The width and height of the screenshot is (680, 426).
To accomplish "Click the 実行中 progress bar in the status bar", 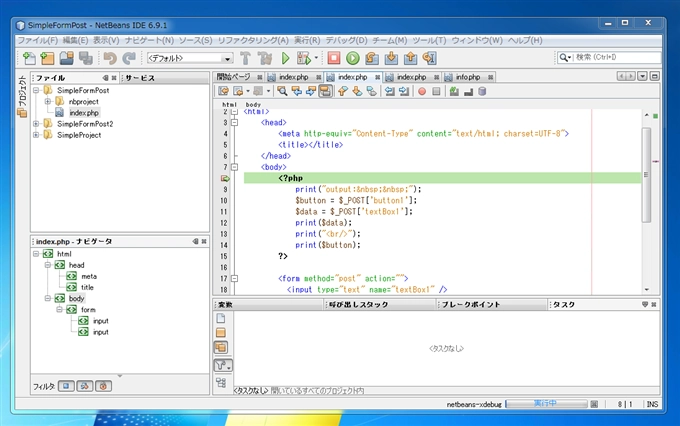I will tap(546, 404).
